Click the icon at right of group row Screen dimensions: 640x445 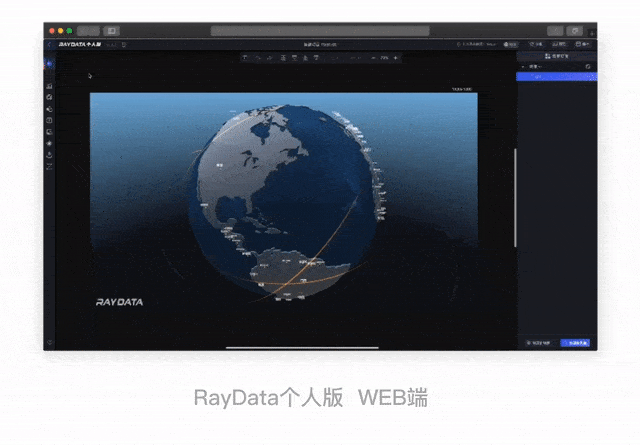(x=588, y=67)
